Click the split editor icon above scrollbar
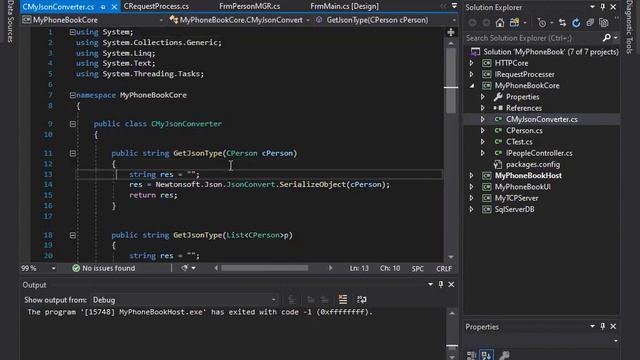640x360 pixels. point(451,32)
